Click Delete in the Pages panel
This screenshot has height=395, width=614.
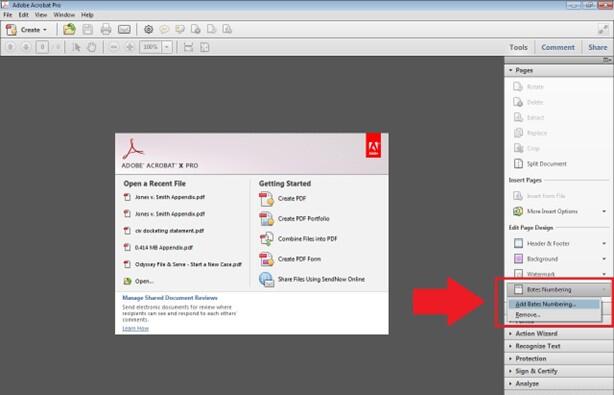tap(528, 102)
